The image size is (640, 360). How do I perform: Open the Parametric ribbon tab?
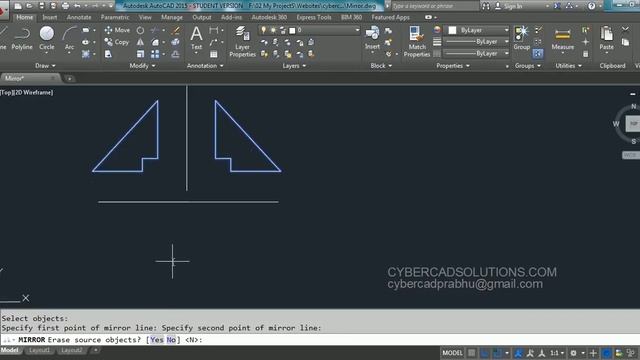[115, 18]
